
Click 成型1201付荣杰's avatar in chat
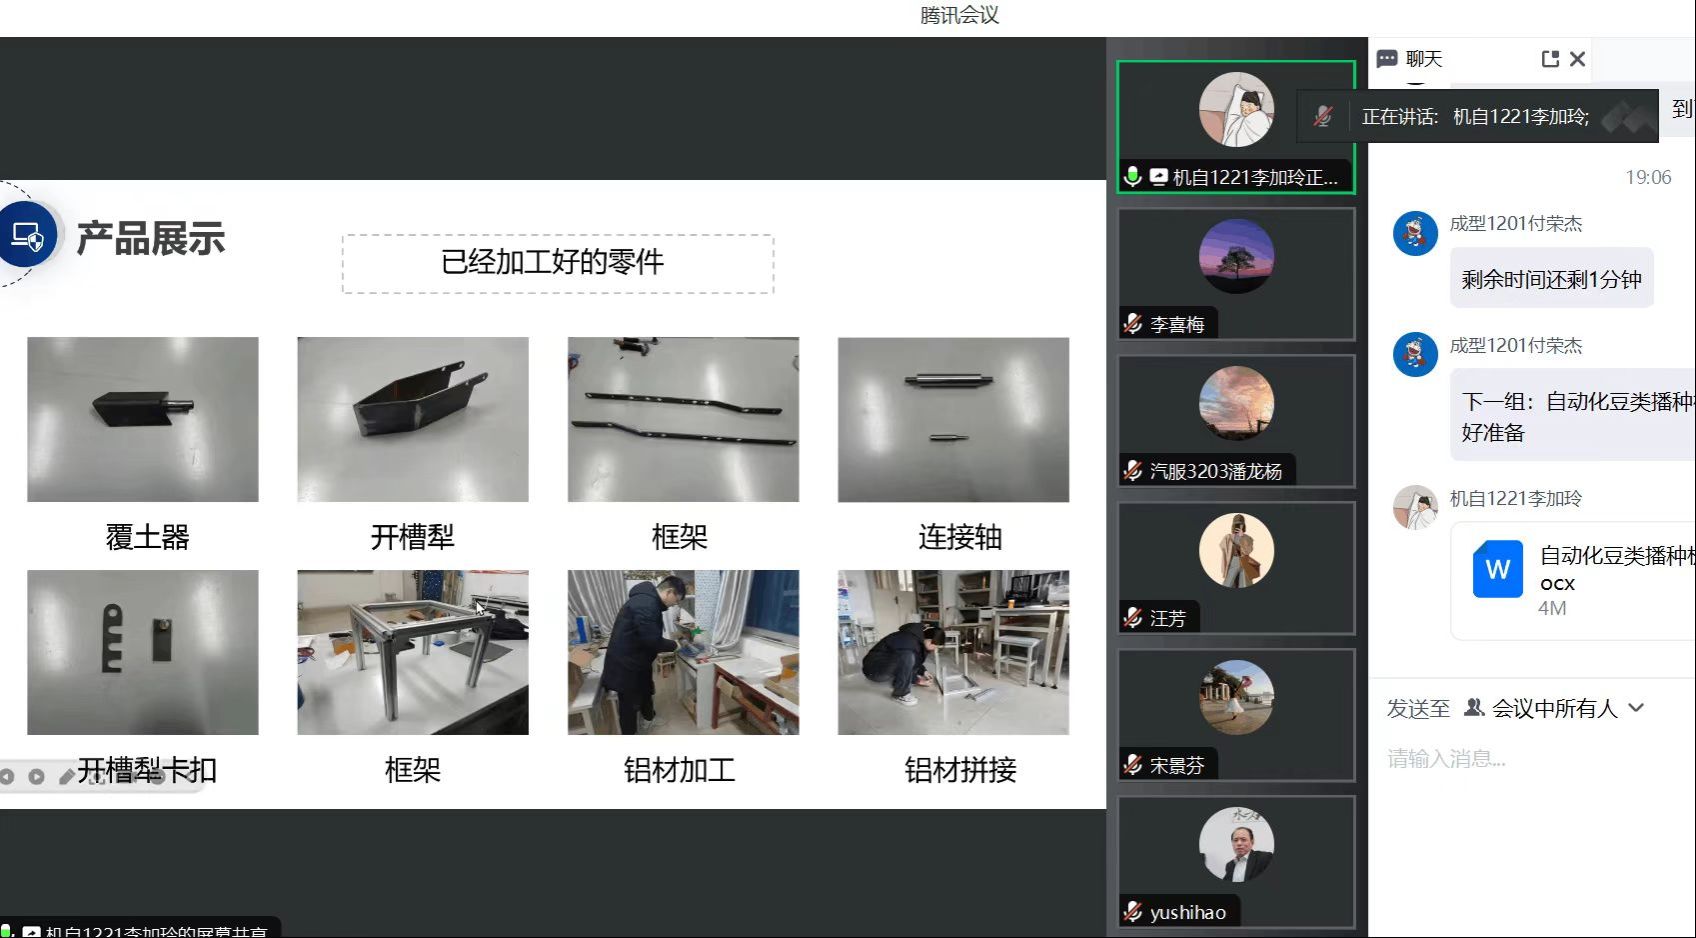(x=1415, y=234)
